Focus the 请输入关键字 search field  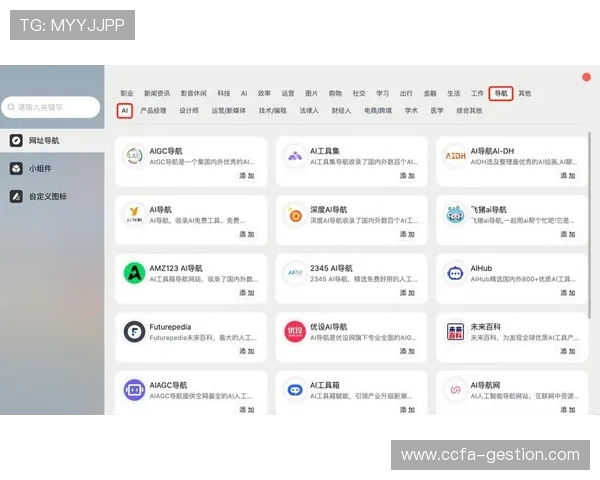coord(51,107)
